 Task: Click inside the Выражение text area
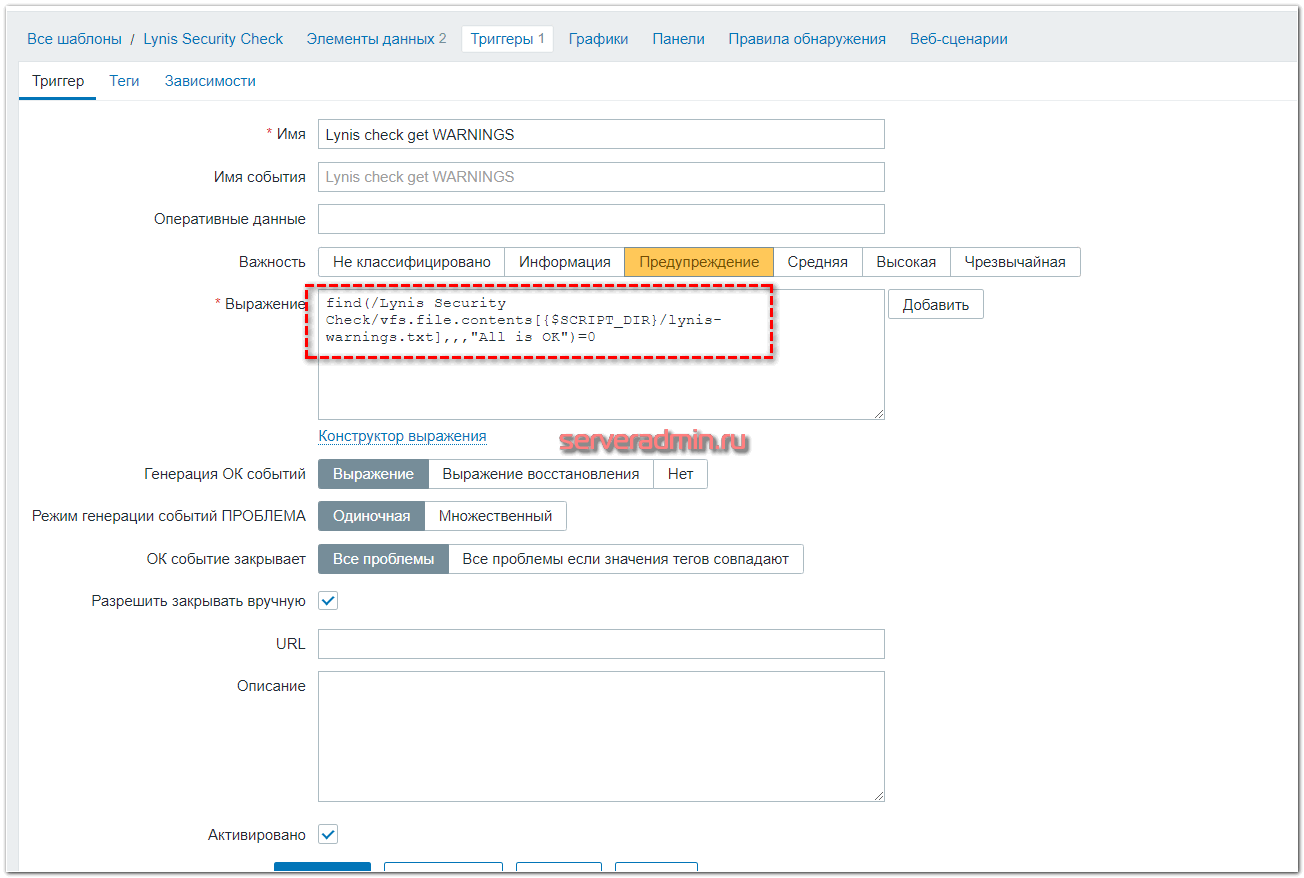601,355
